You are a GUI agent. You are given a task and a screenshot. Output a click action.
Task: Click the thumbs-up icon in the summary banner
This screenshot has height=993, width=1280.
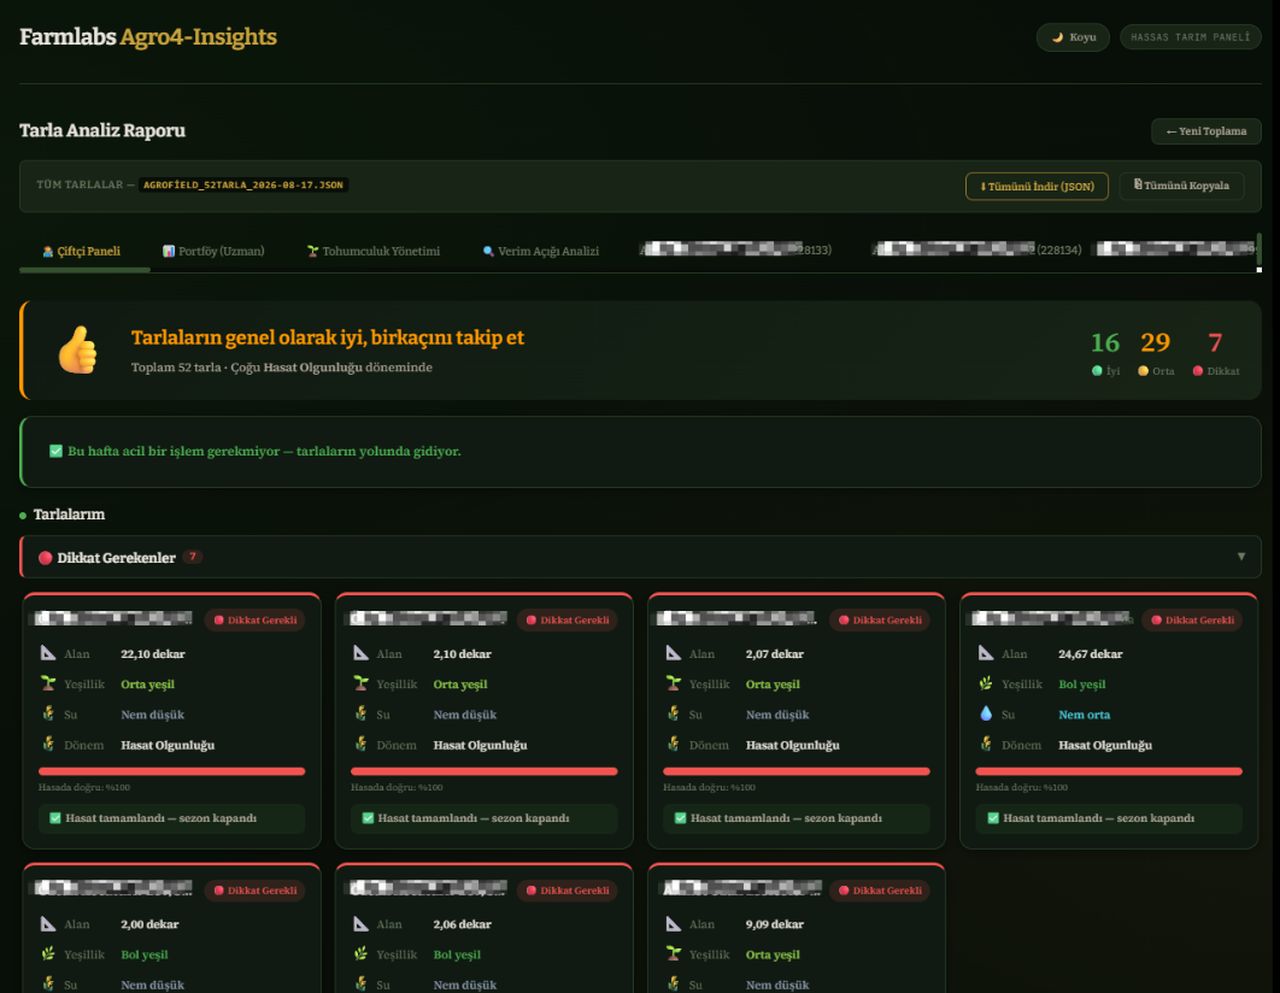tap(78, 351)
